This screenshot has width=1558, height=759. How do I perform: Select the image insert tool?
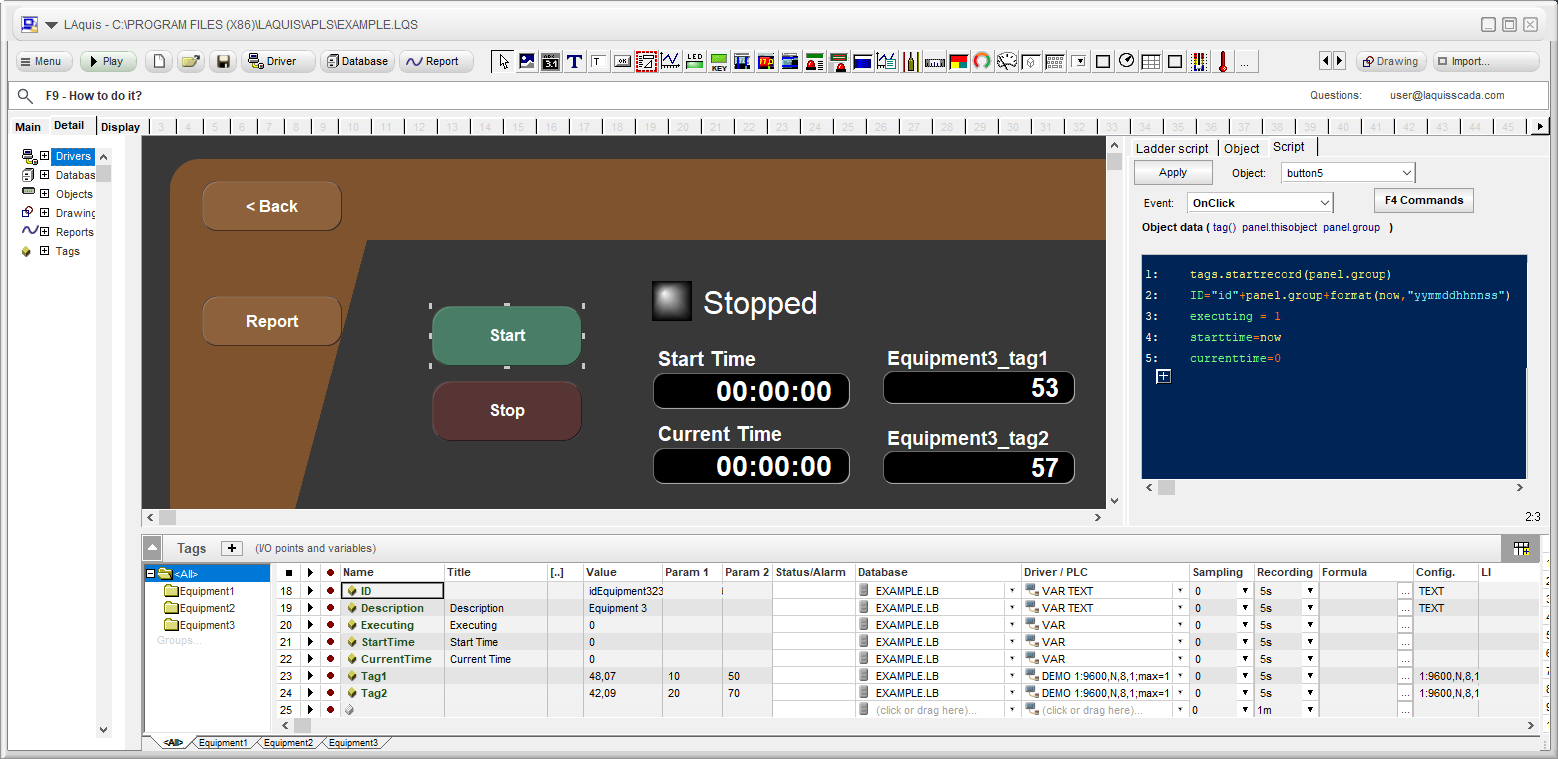tap(527, 61)
